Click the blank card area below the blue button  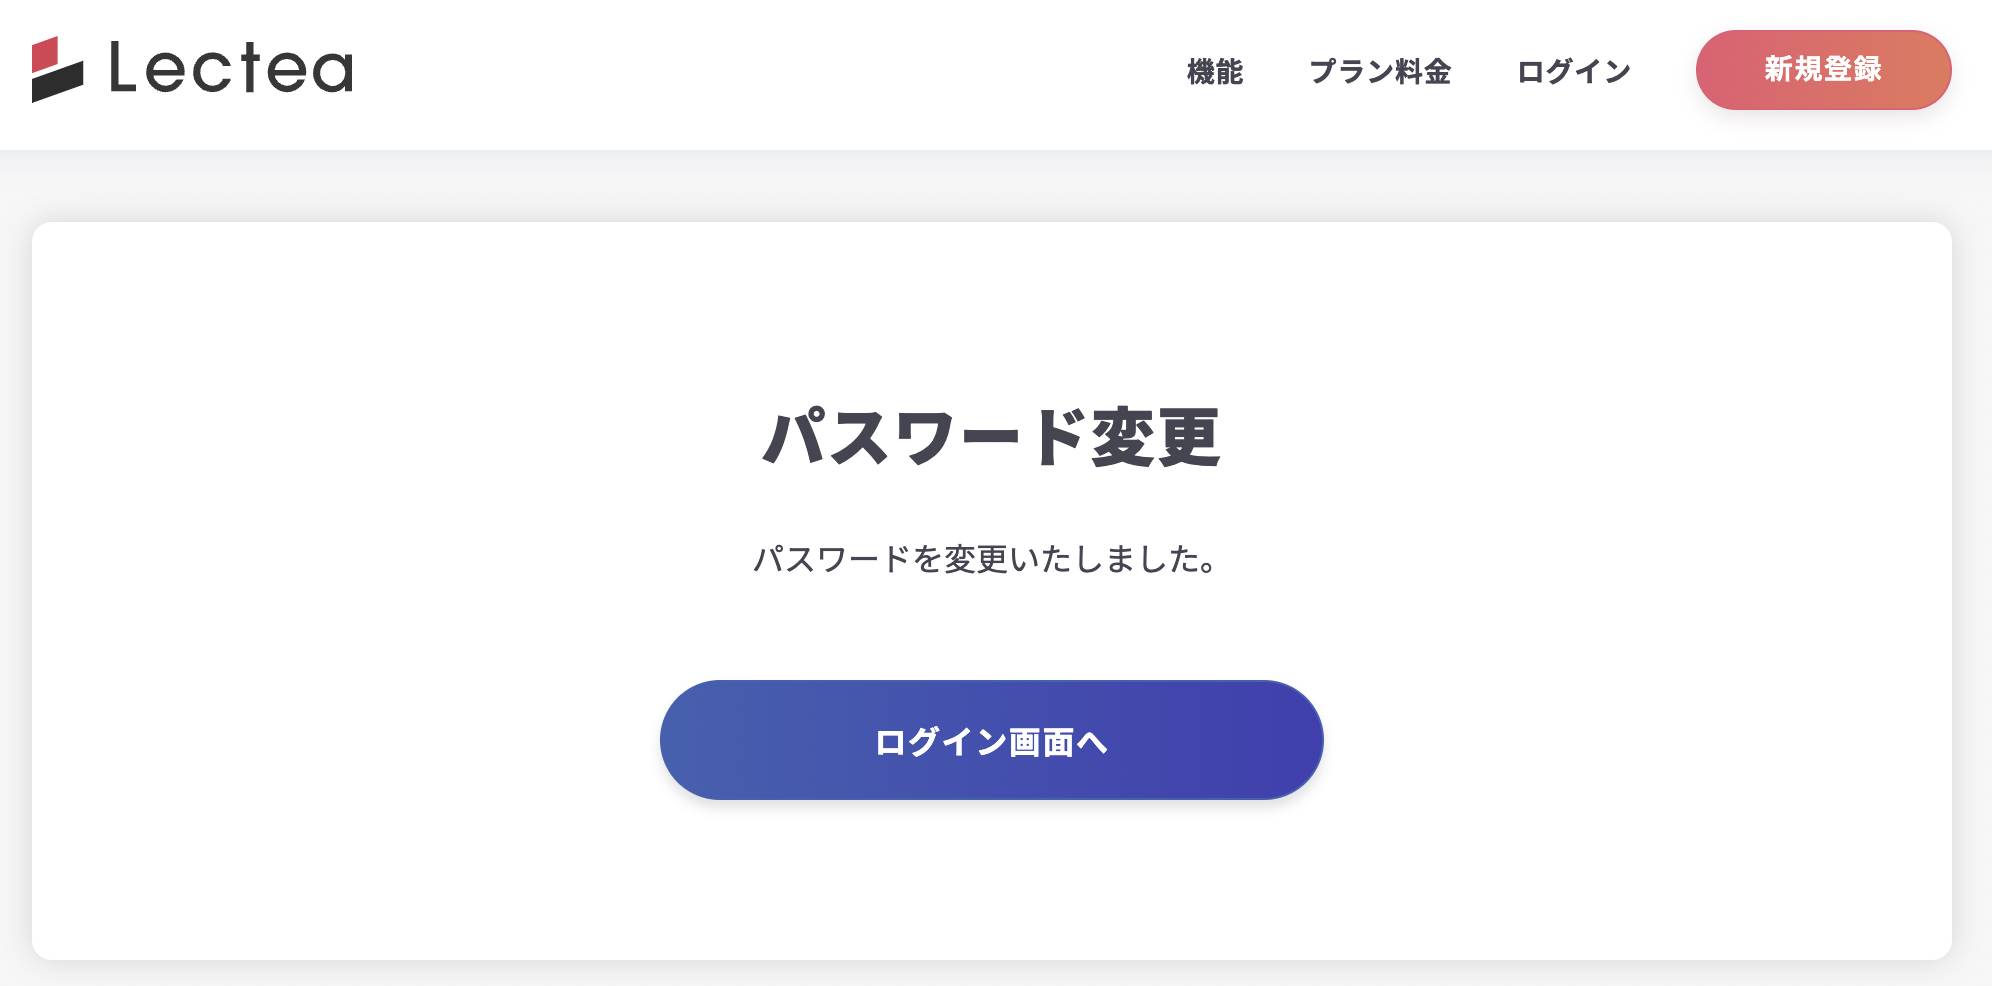(x=991, y=880)
